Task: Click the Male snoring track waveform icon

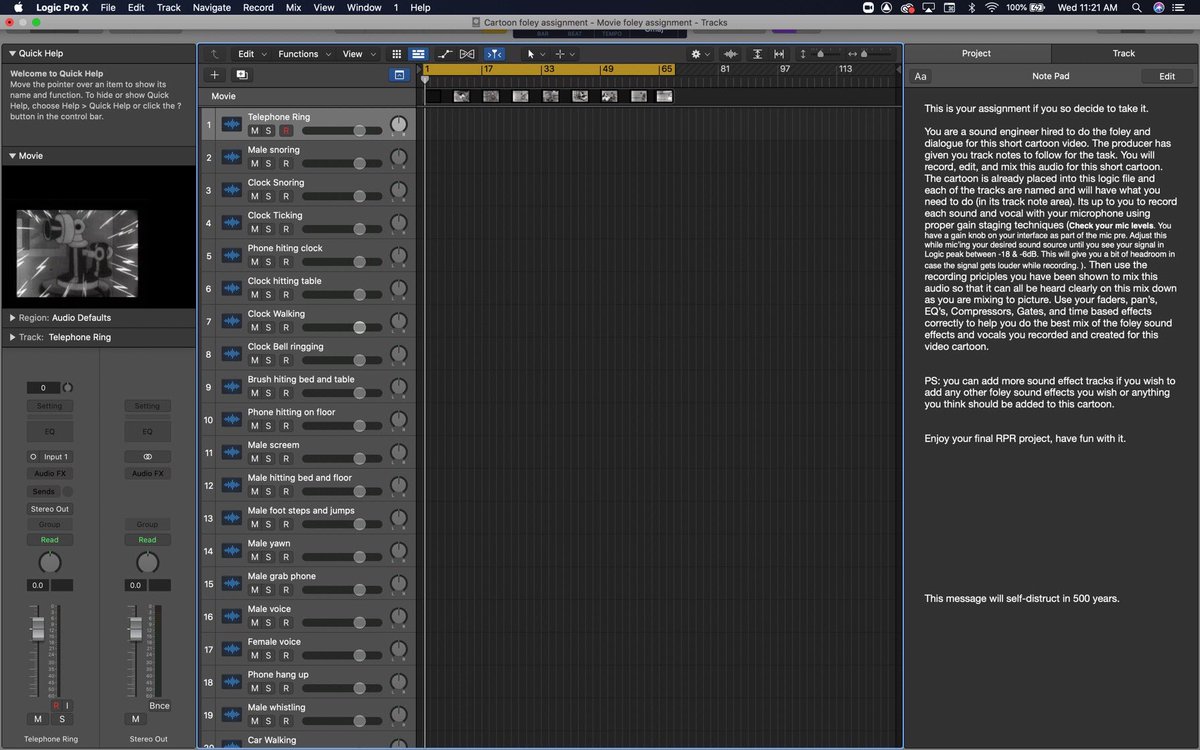Action: [232, 157]
